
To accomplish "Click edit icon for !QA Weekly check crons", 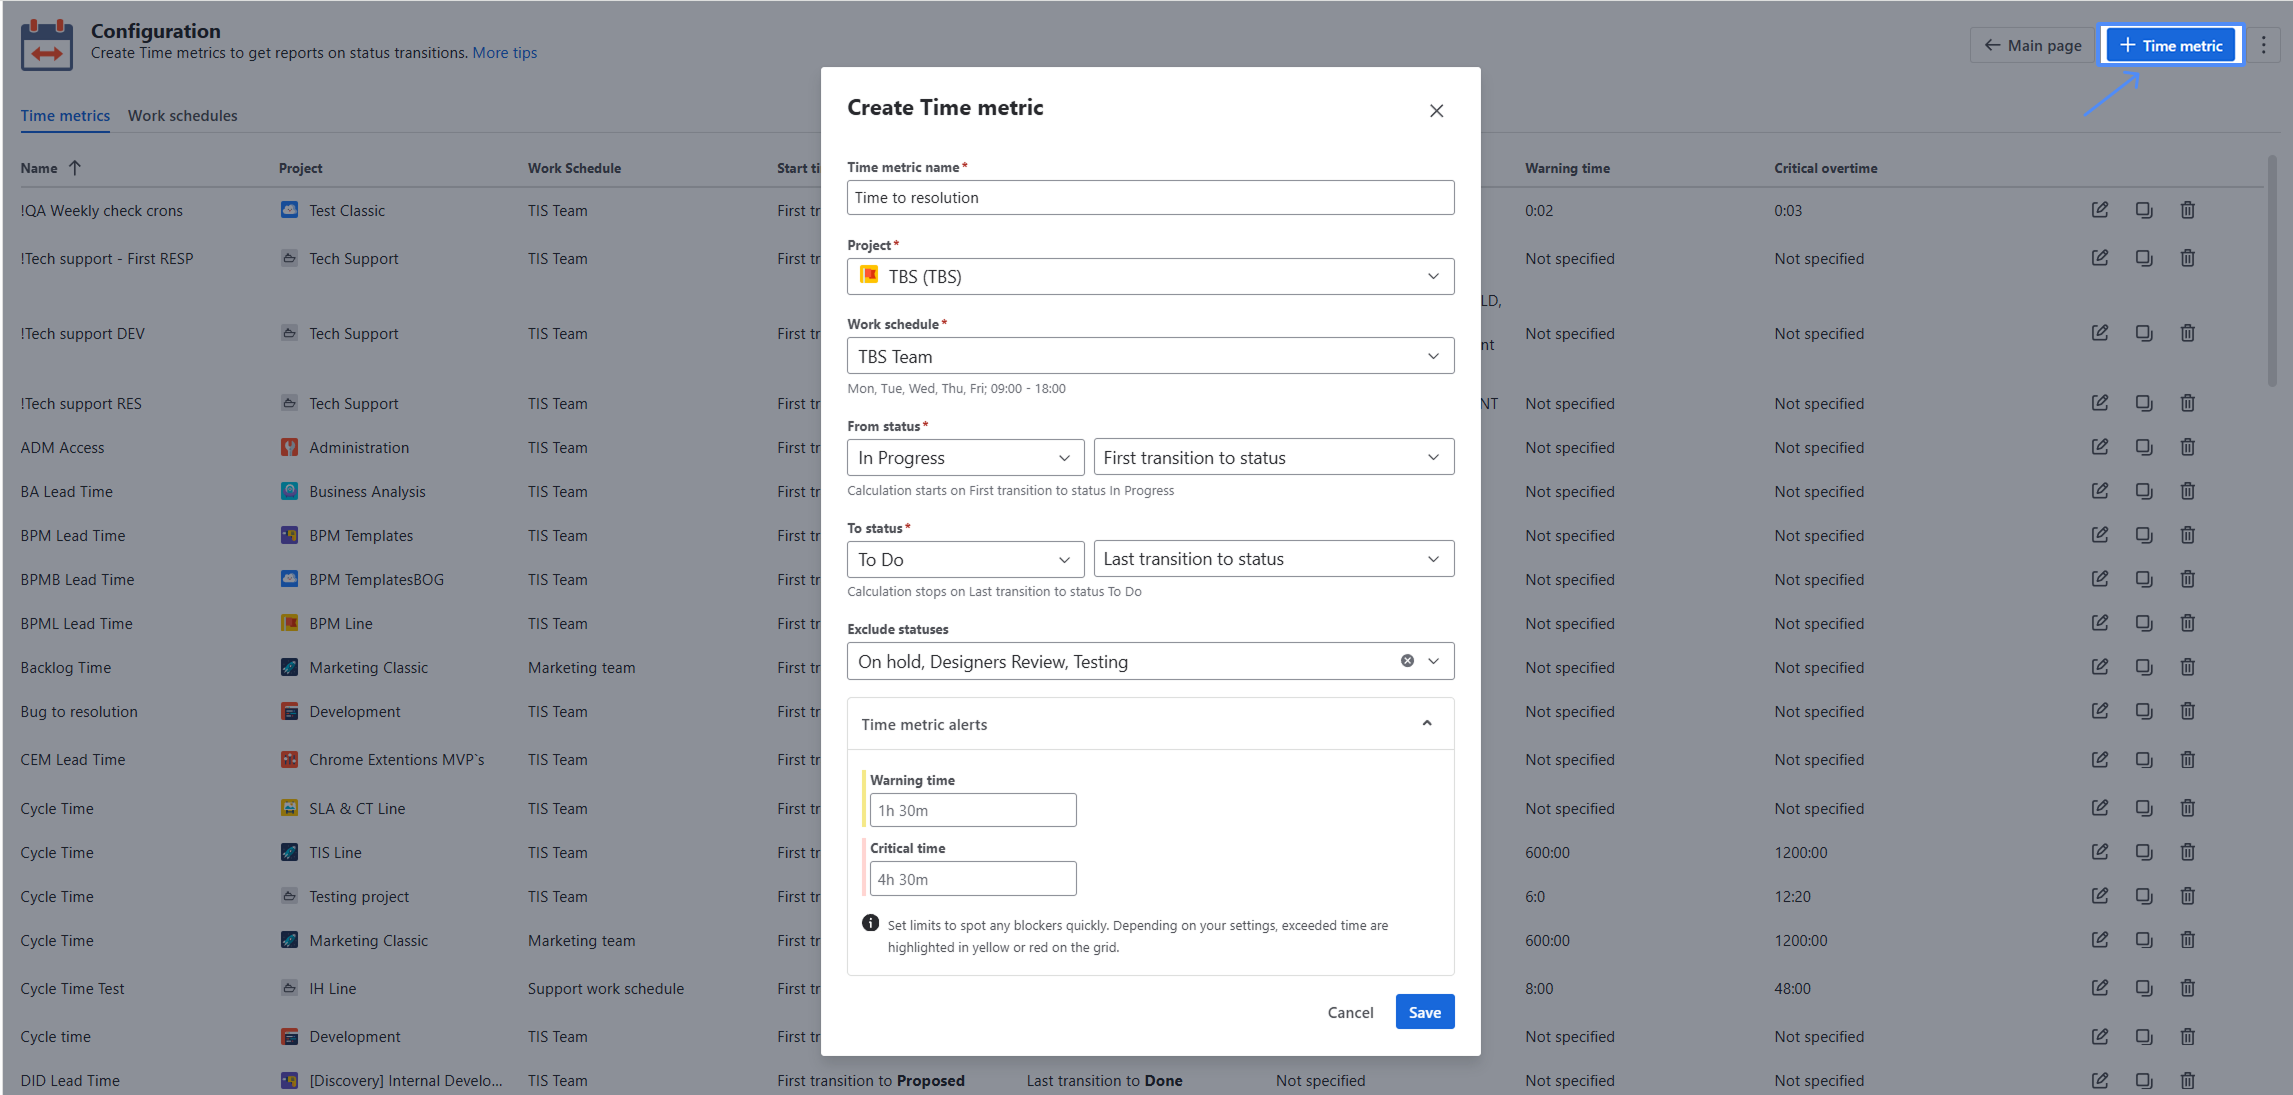I will point(2099,210).
